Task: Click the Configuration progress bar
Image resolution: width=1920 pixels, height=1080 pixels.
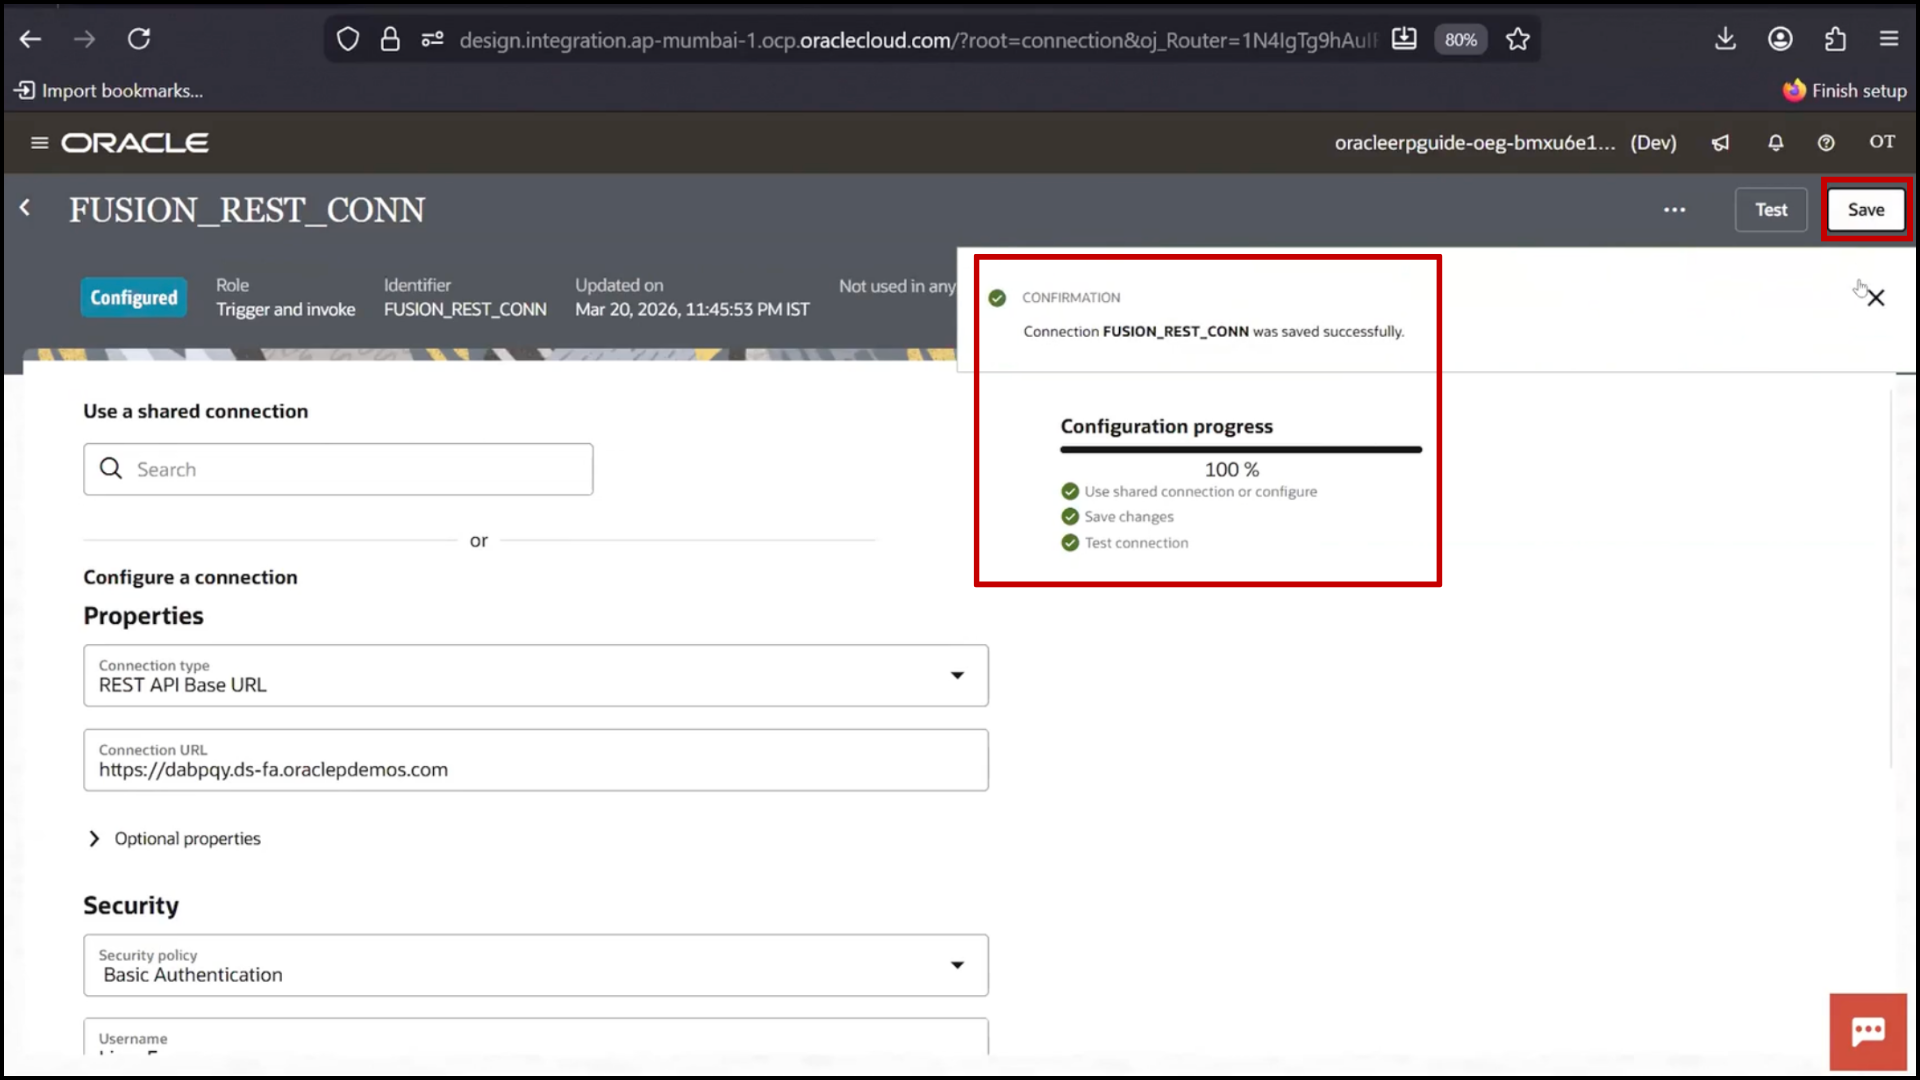Action: (1241, 450)
